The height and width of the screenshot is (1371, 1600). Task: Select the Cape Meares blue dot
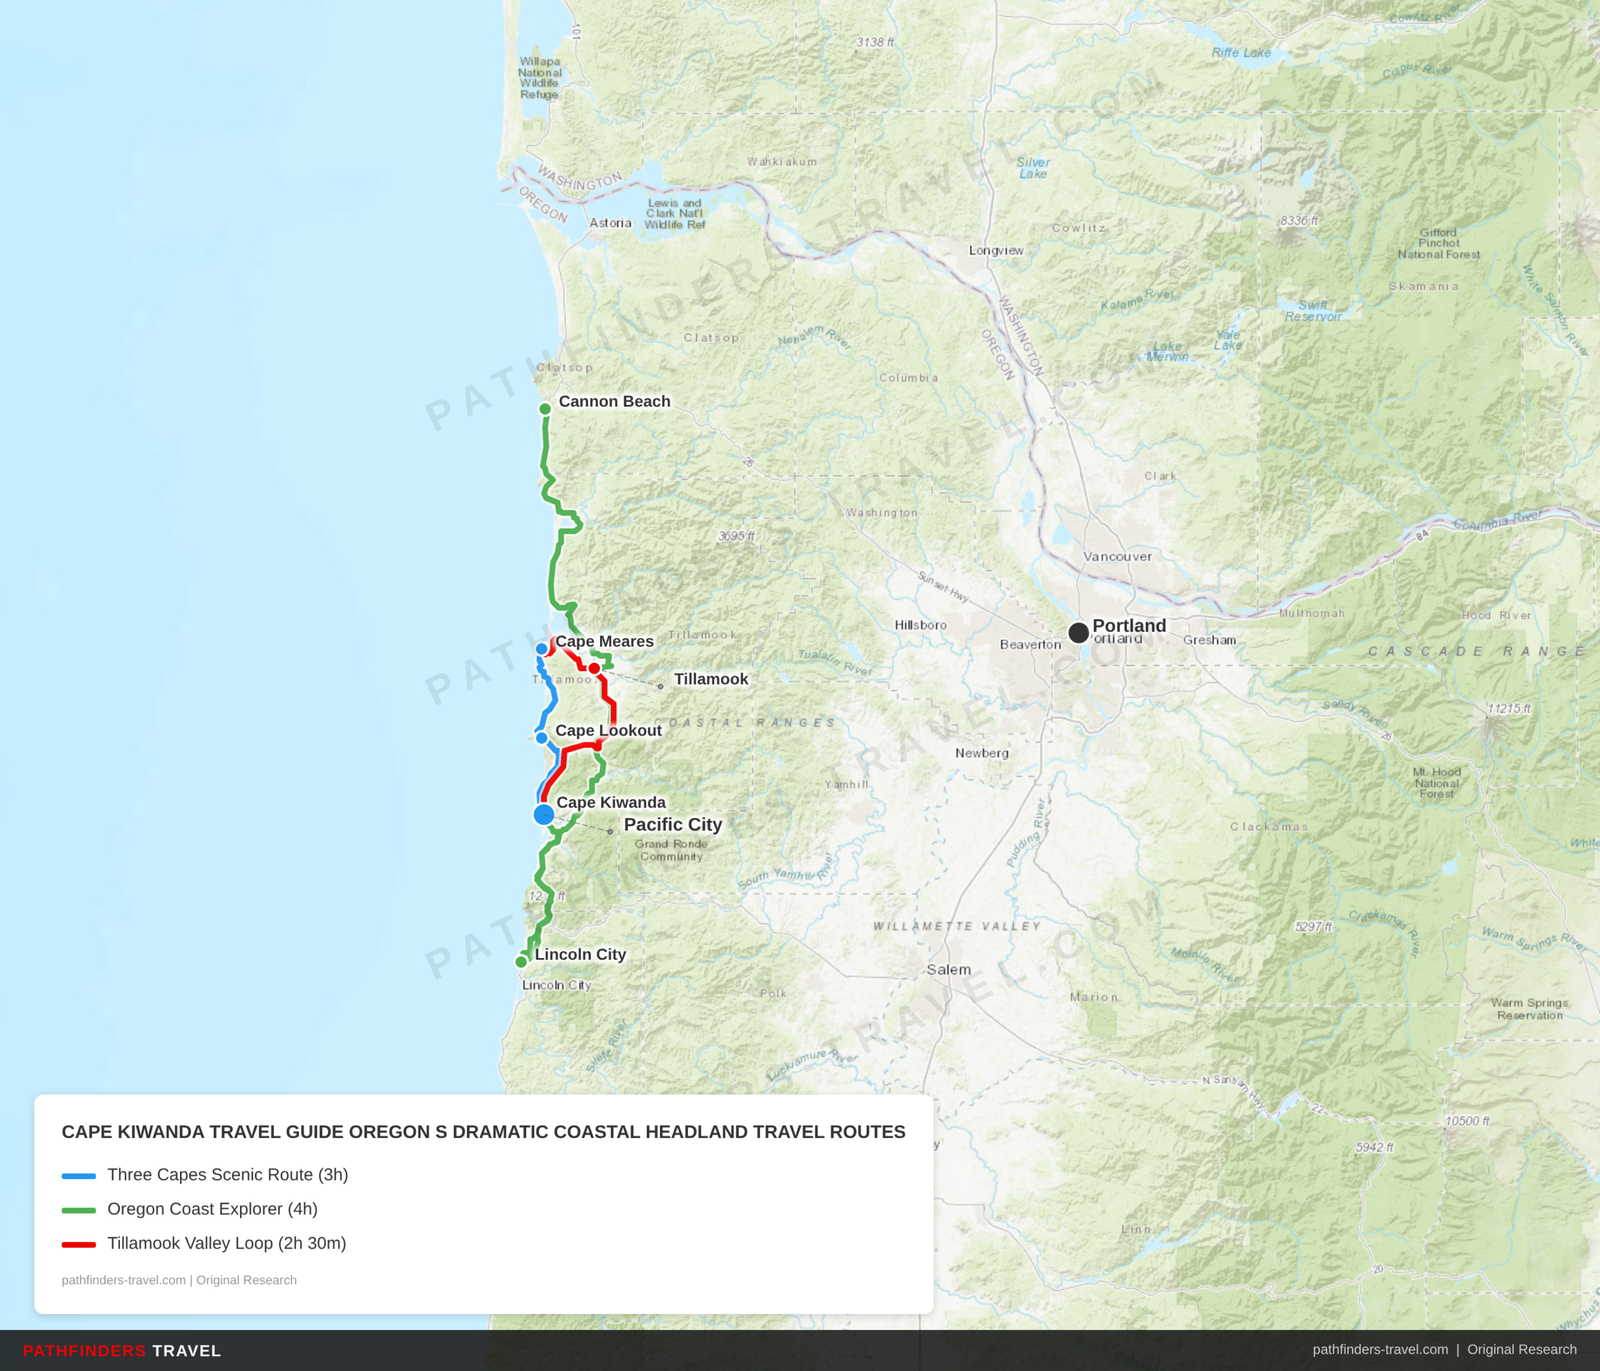(x=542, y=649)
